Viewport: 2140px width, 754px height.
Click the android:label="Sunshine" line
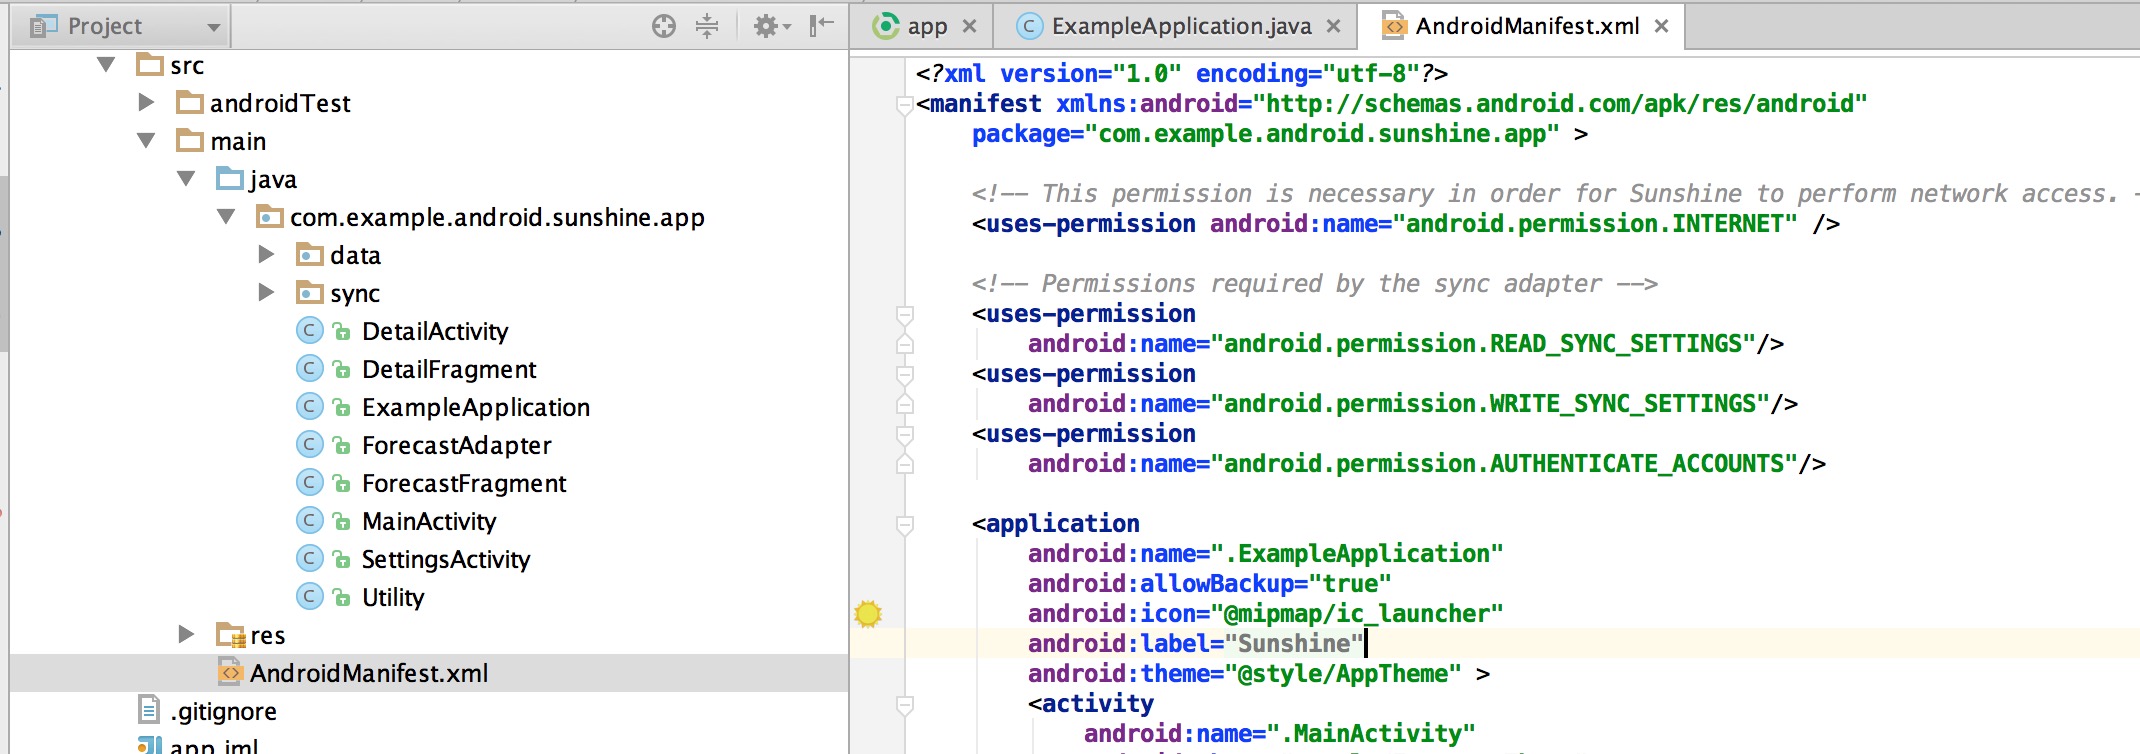[x=1196, y=644]
